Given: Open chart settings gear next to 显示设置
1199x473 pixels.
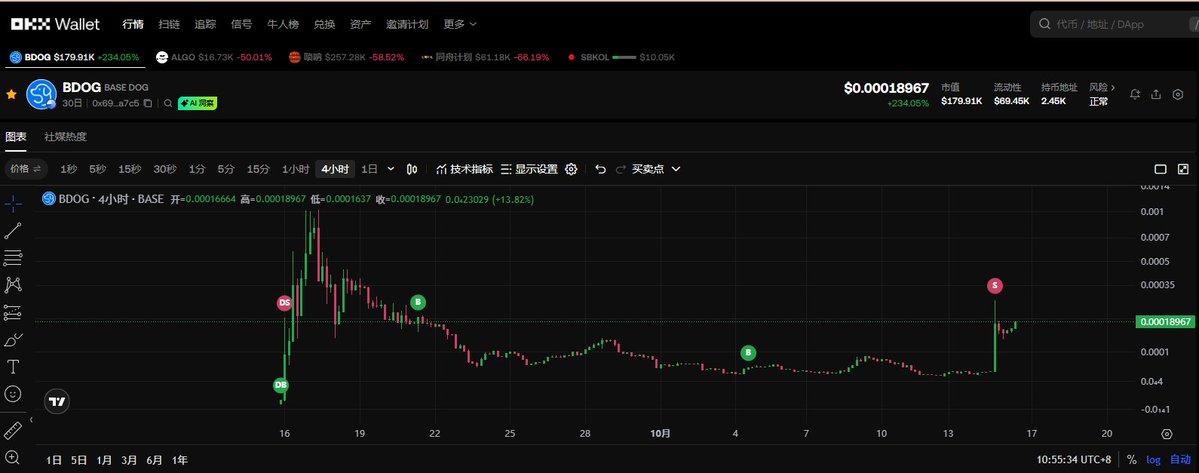Looking at the screenshot, I should [x=571, y=169].
